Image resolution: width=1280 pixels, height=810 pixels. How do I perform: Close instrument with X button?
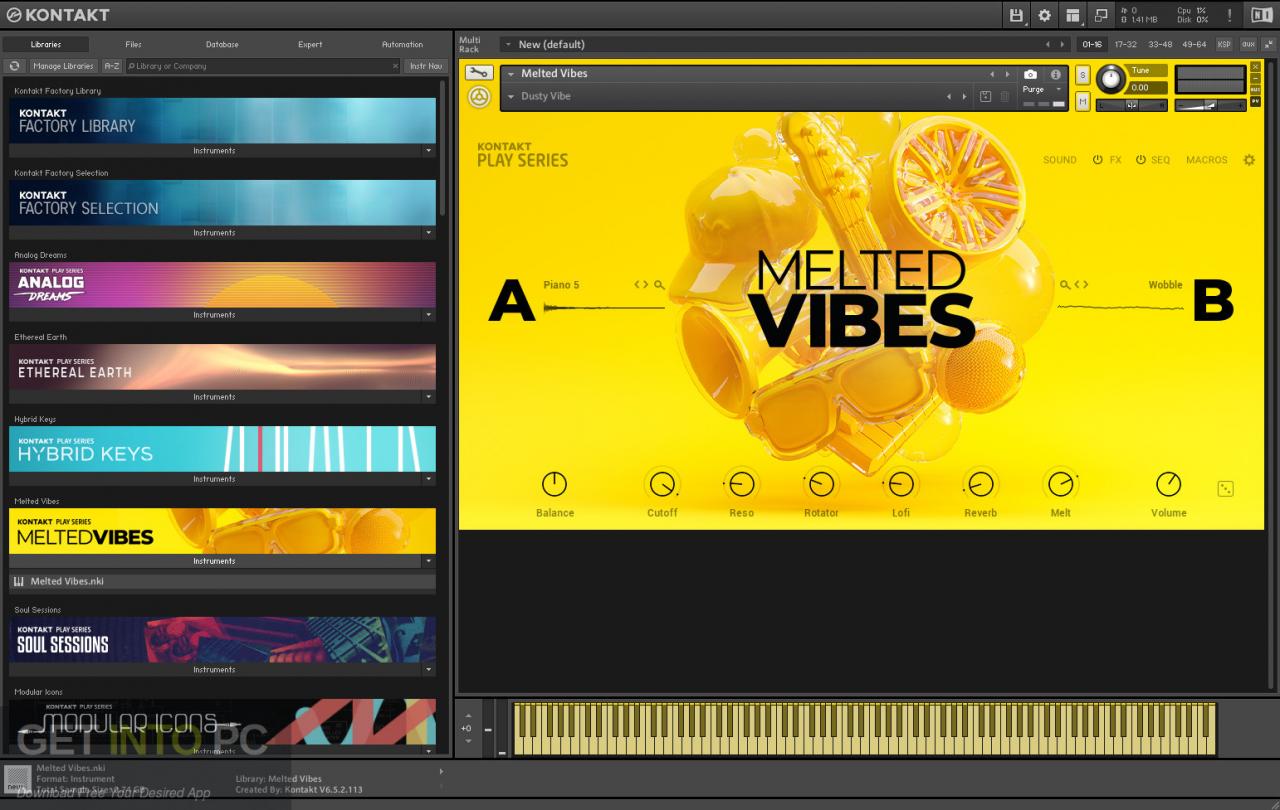pos(1255,66)
